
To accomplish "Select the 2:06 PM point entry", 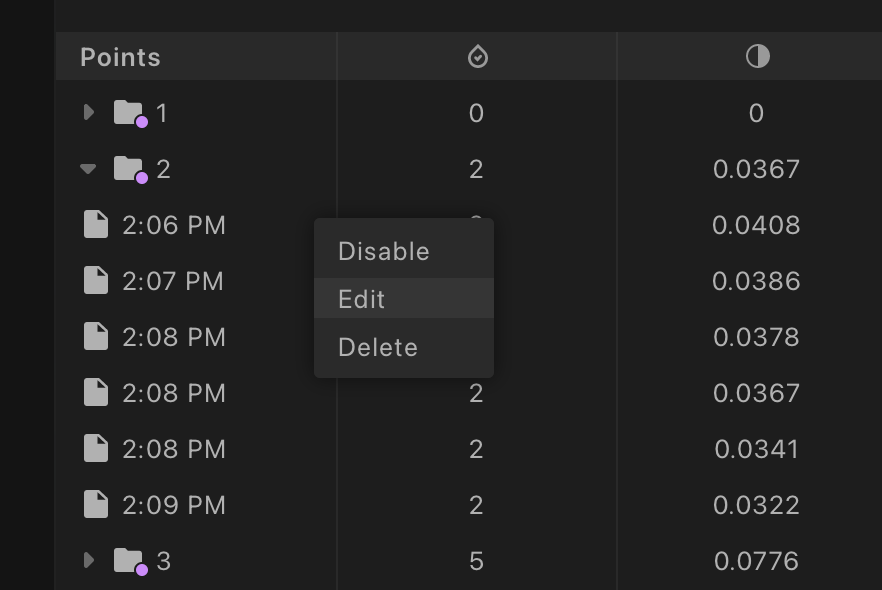I will pos(174,225).
